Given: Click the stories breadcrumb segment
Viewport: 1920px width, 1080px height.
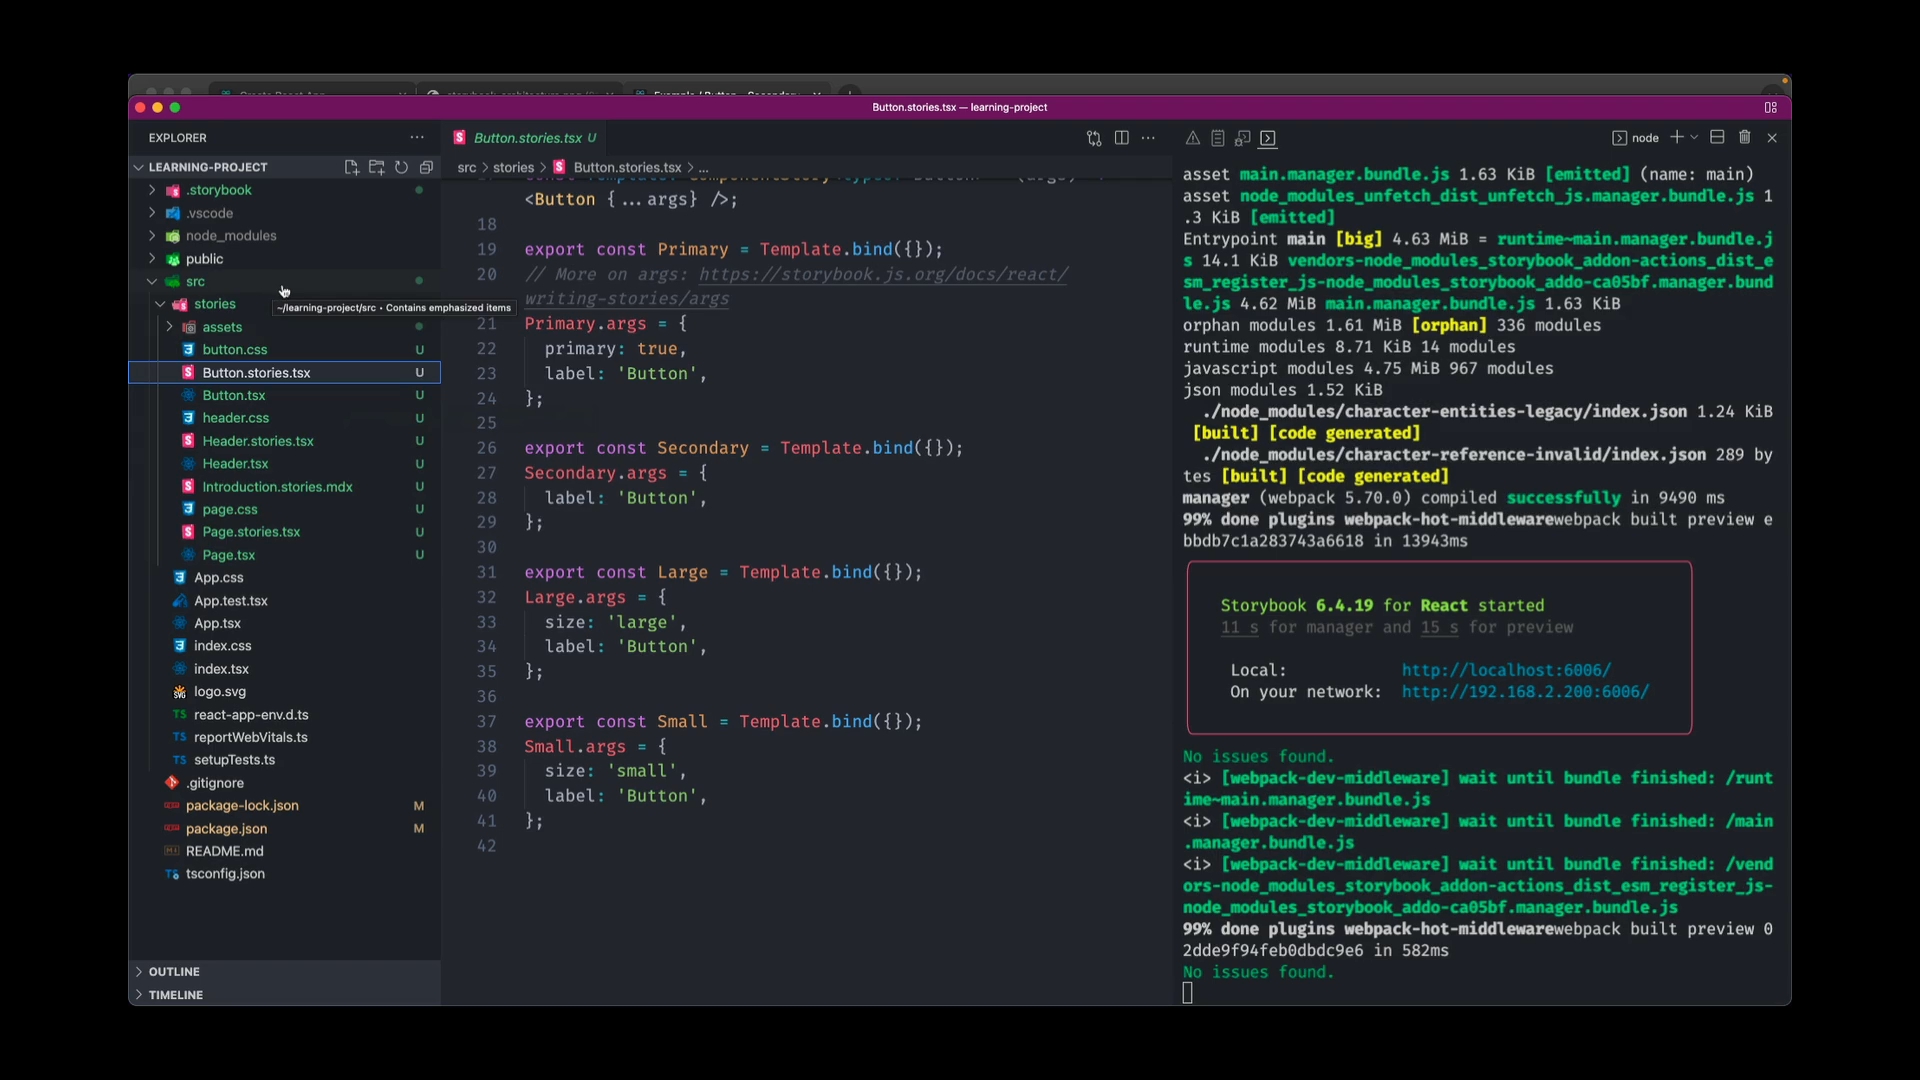Looking at the screenshot, I should click(x=513, y=167).
